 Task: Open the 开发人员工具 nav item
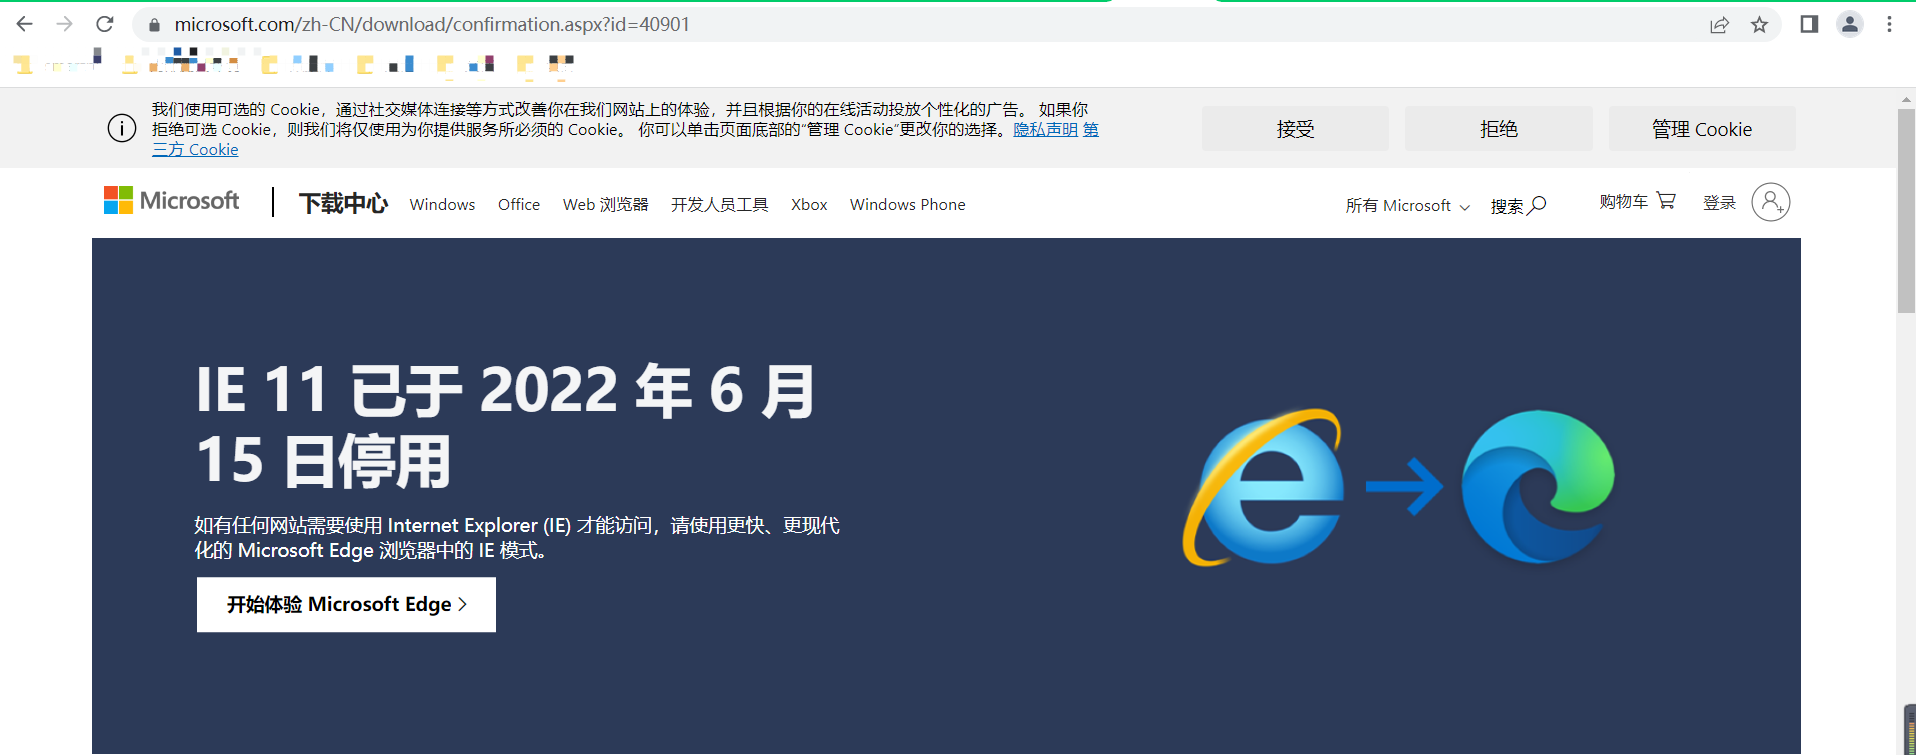click(x=719, y=205)
